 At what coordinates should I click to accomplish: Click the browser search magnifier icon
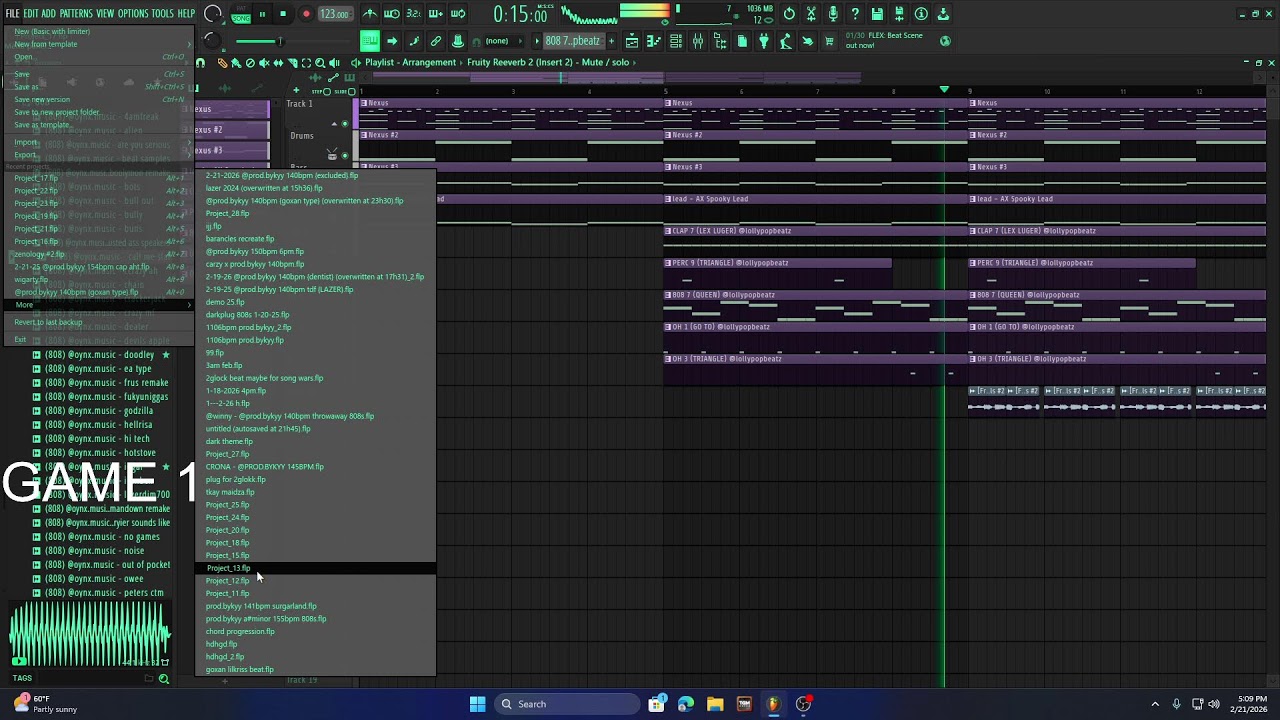164,679
